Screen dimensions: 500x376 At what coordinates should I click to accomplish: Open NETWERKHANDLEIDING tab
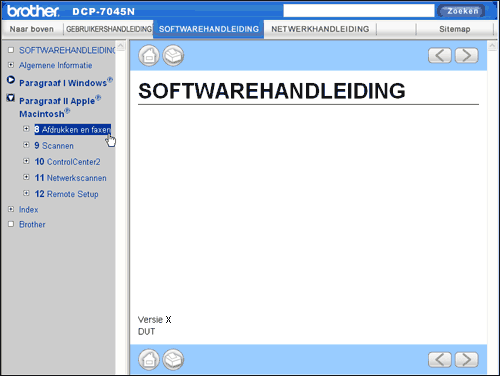320,29
